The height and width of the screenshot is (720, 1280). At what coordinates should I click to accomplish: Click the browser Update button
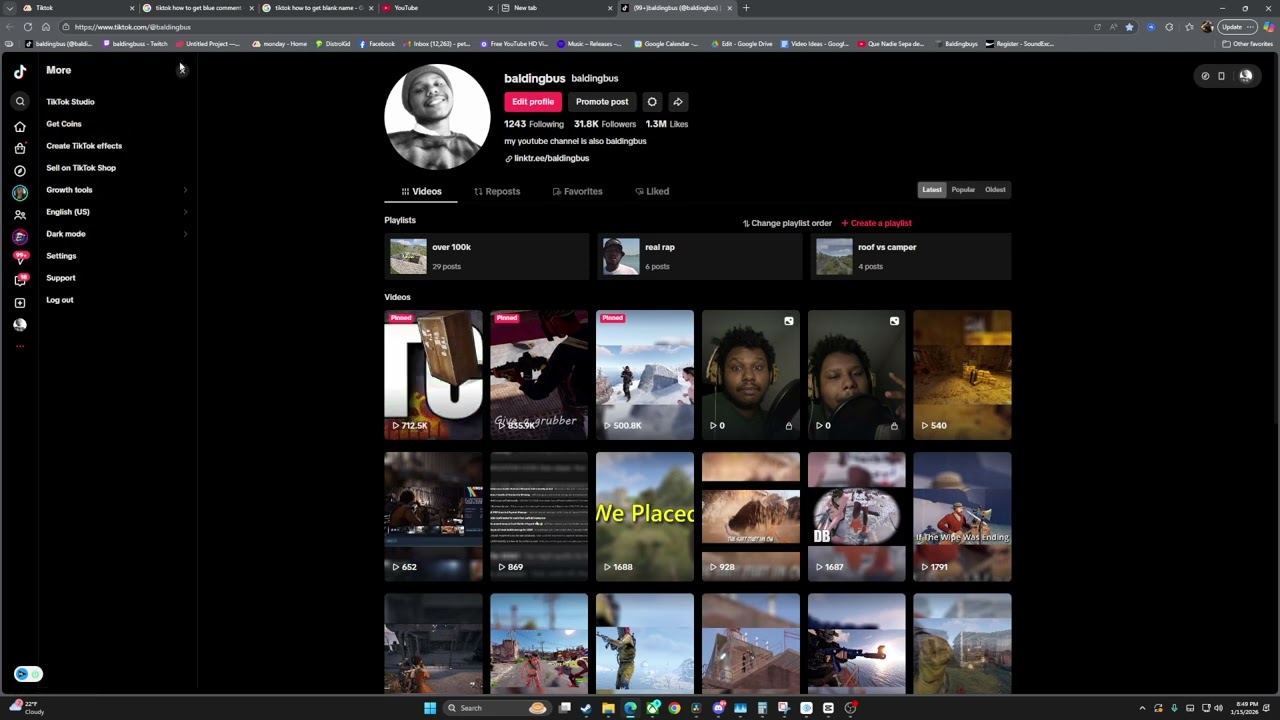pos(1232,27)
